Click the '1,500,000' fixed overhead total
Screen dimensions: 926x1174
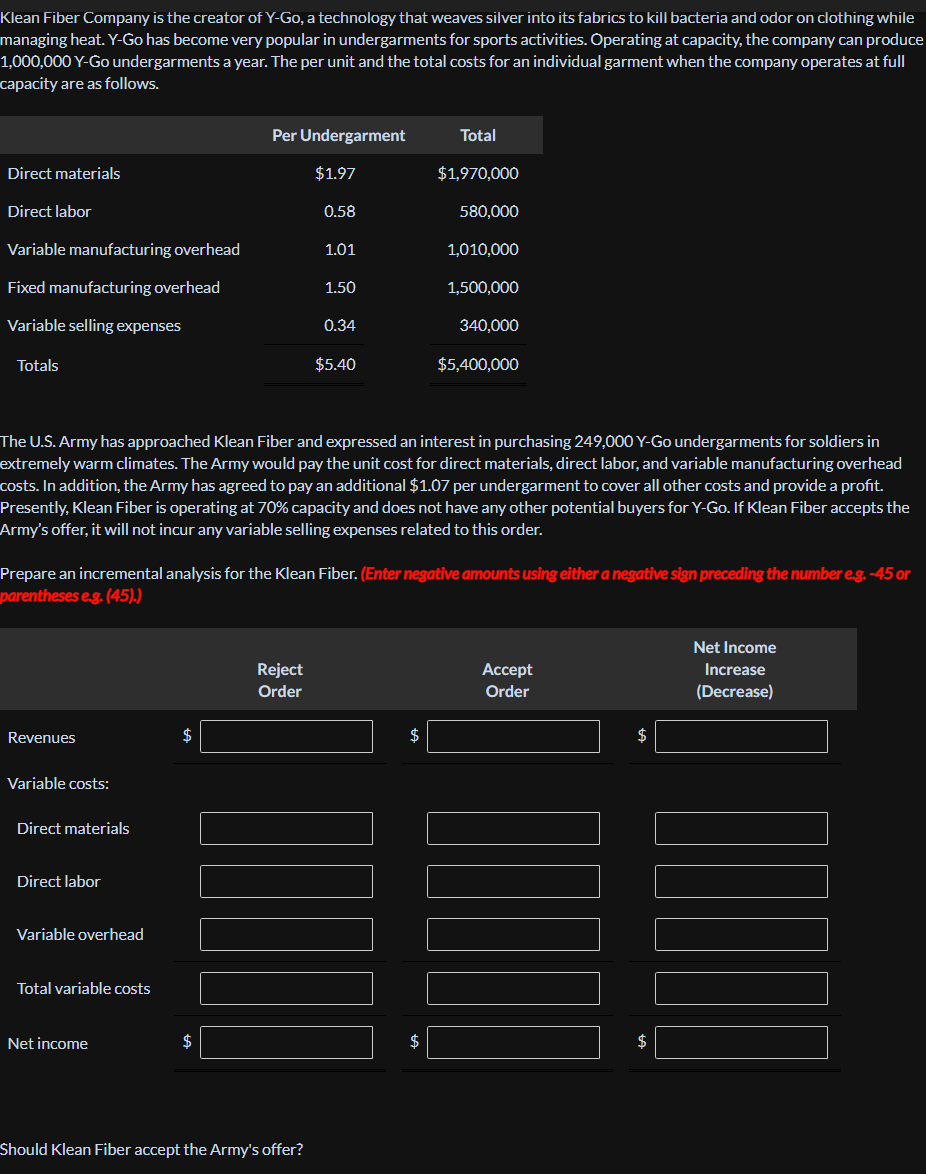[x=483, y=288]
